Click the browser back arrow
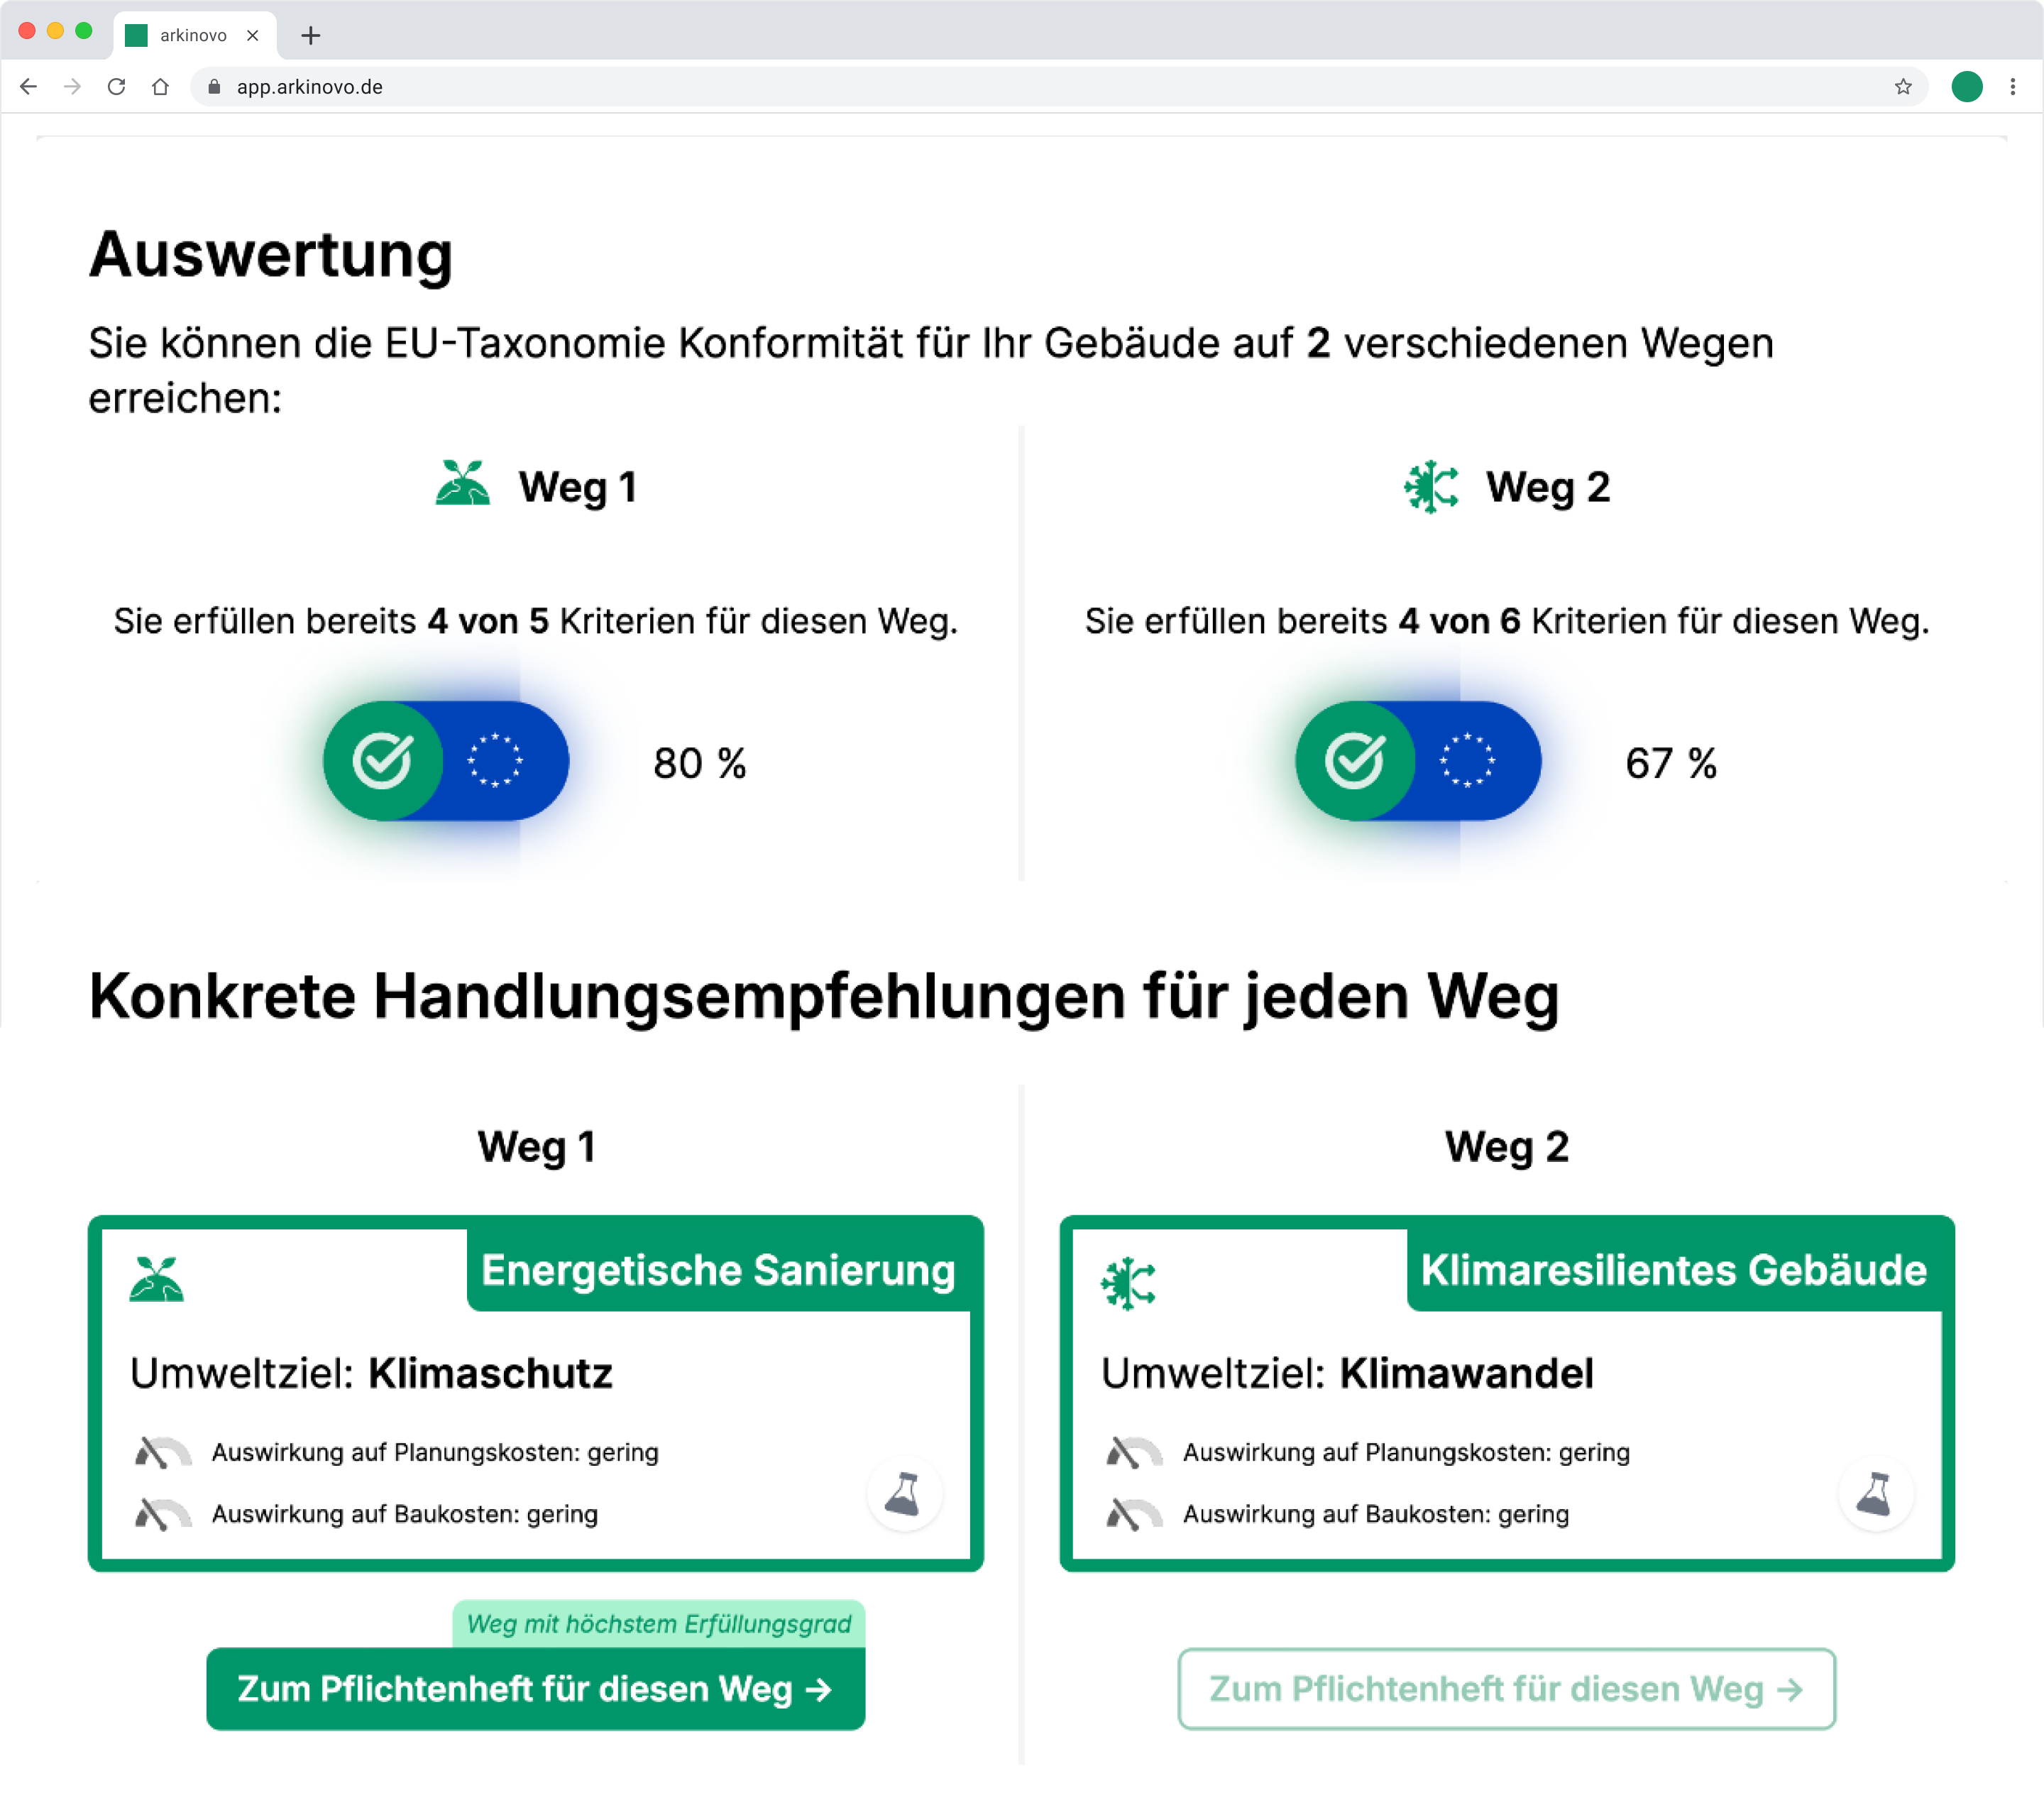 [x=29, y=87]
